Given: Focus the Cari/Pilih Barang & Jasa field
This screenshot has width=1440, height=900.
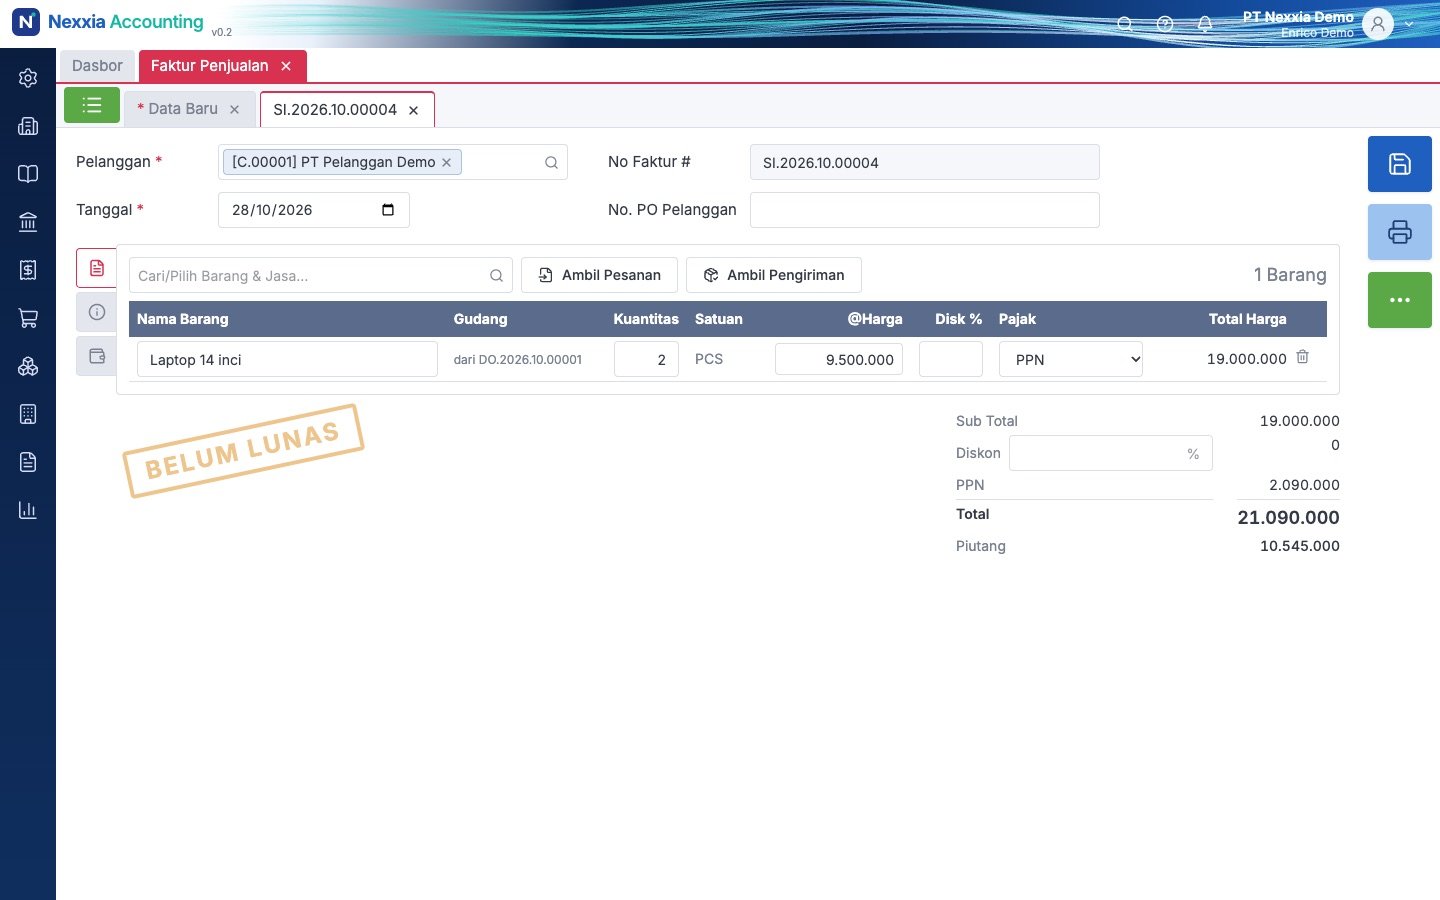Looking at the screenshot, I should pyautogui.click(x=321, y=275).
